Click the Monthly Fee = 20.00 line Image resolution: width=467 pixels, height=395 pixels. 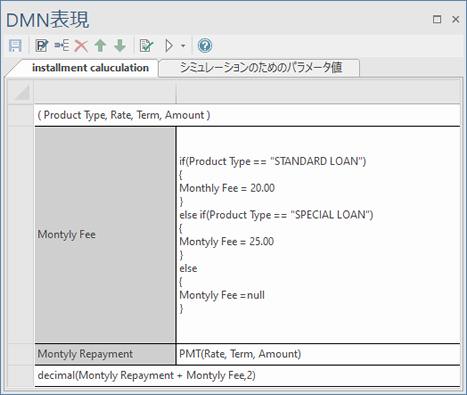click(x=227, y=188)
